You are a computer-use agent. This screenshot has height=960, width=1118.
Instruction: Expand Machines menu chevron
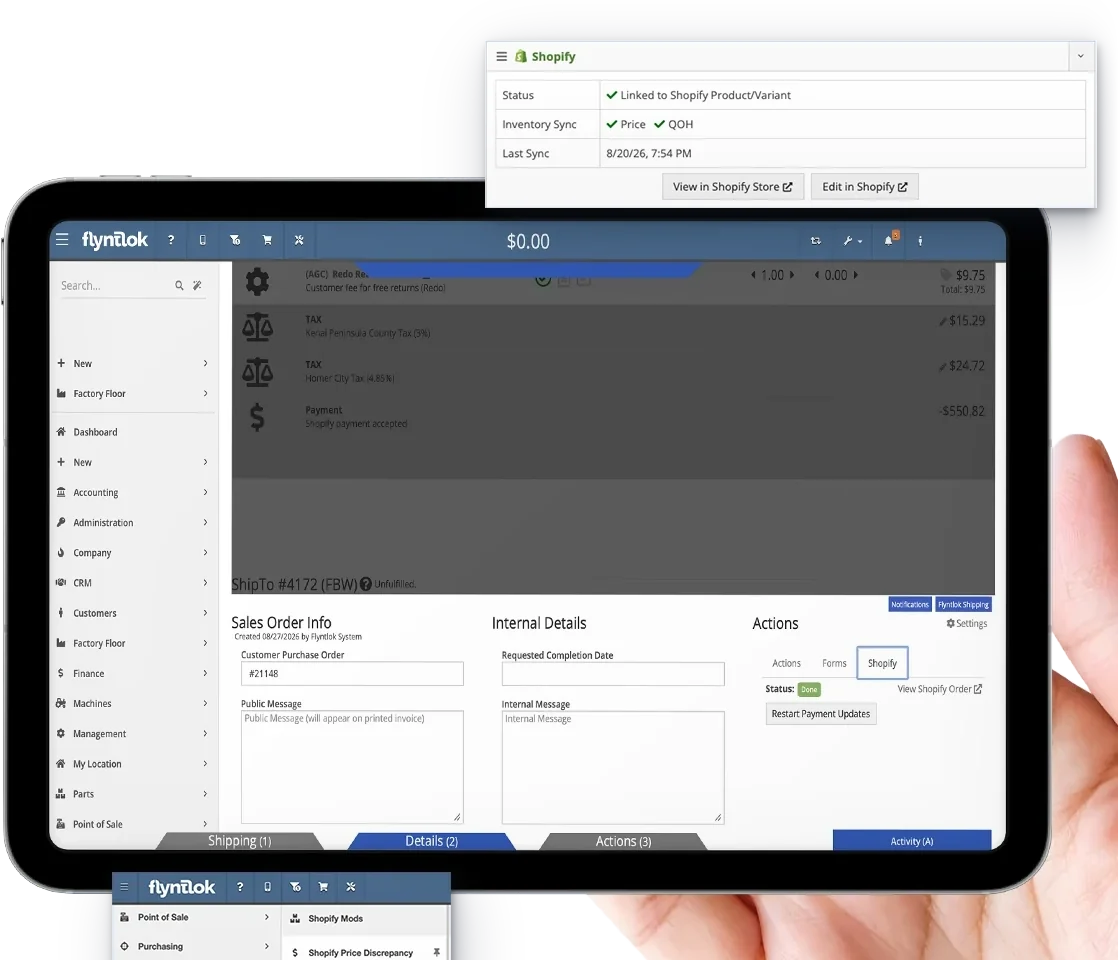pos(205,703)
